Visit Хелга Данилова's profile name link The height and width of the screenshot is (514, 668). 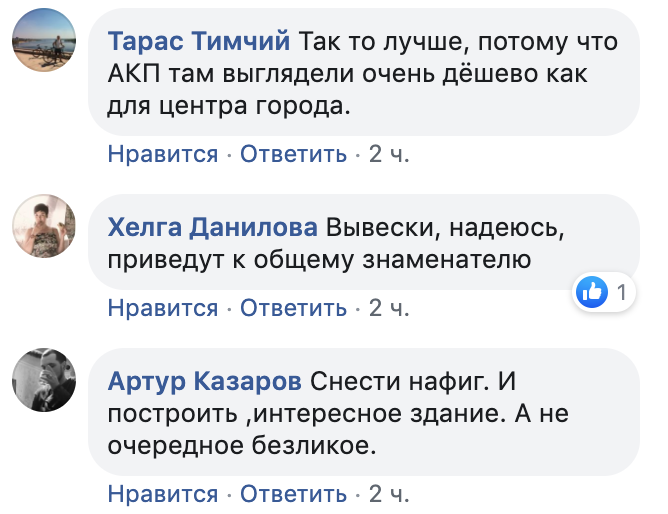click(212, 227)
